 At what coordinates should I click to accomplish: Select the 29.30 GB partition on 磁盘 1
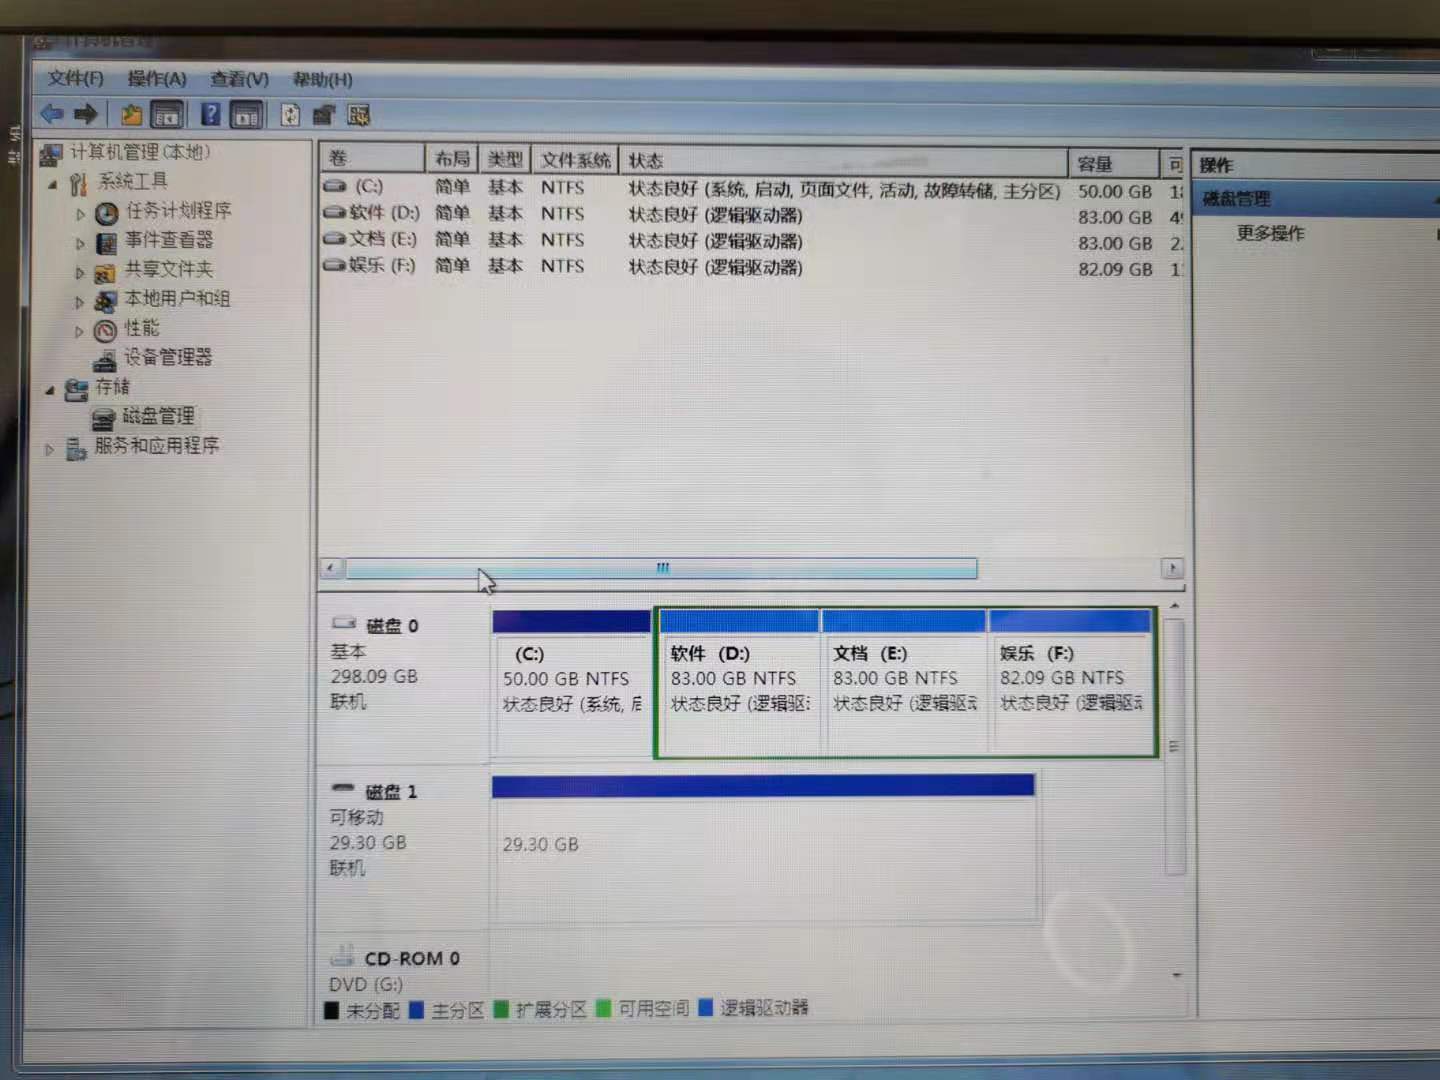coord(764,846)
